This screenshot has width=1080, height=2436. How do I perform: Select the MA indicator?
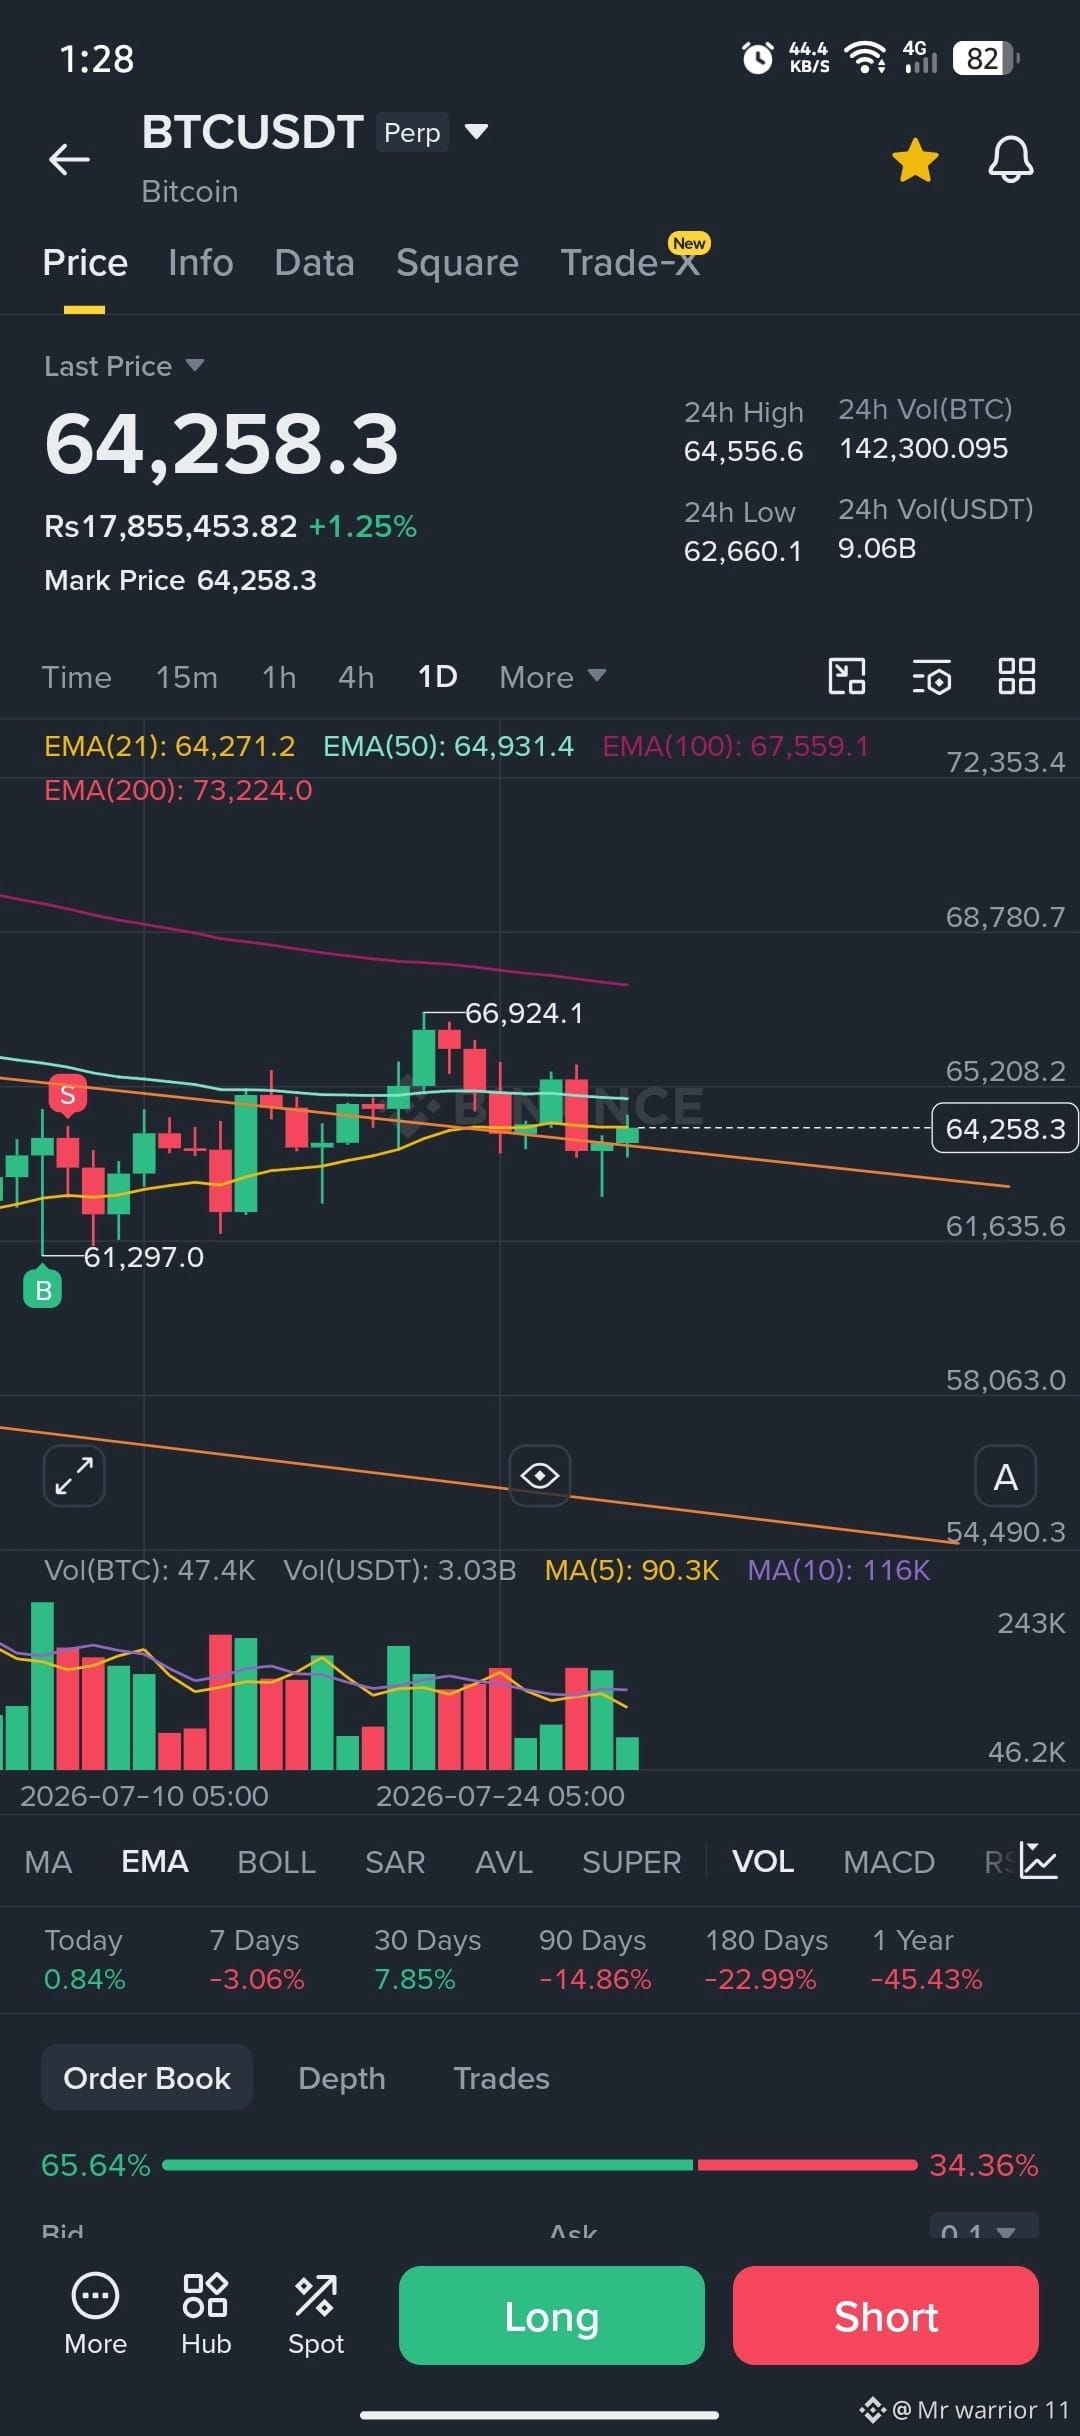[x=48, y=1862]
